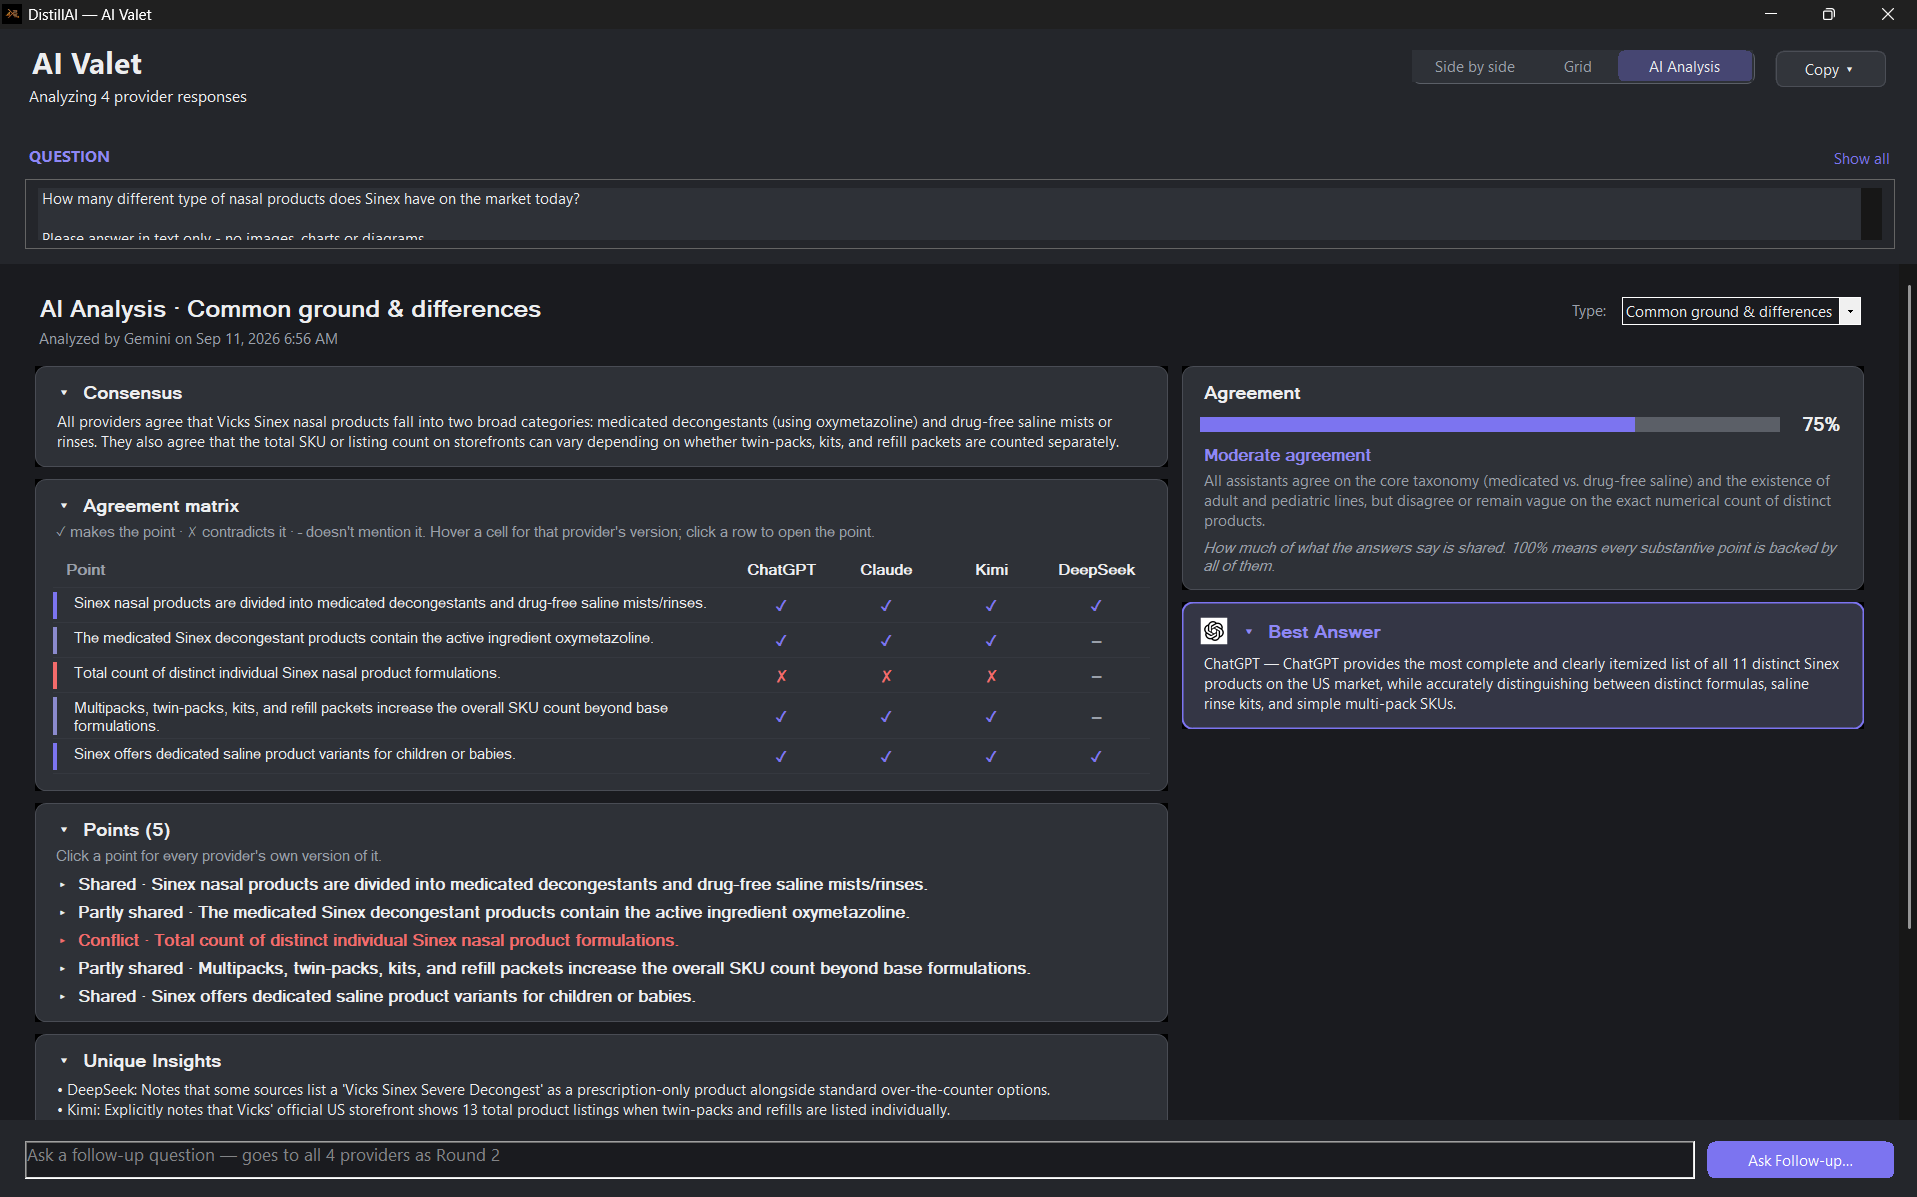
Task: Click DeepSeek checkmark in first matrix row
Action: 1096,605
